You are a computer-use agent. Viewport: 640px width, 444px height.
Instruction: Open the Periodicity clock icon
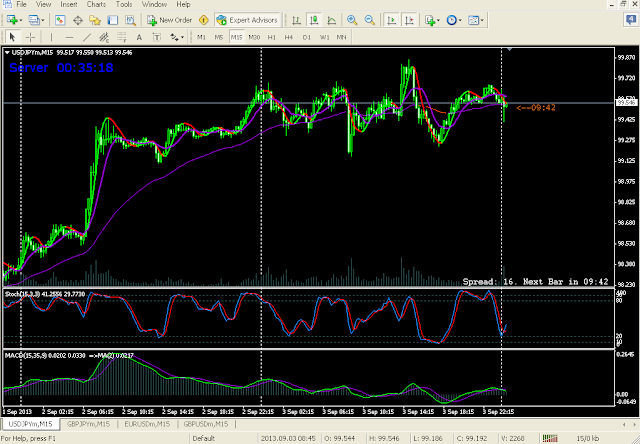tap(451, 20)
